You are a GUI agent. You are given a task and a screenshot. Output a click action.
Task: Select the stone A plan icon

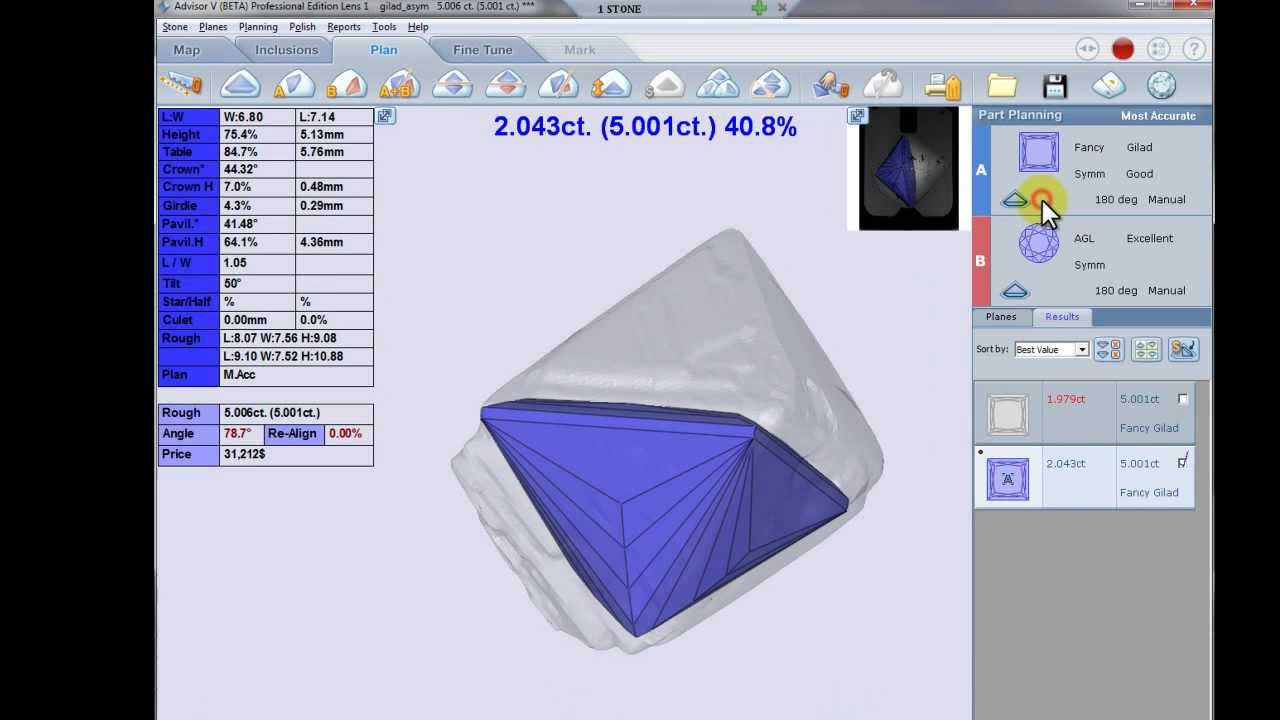click(293, 85)
